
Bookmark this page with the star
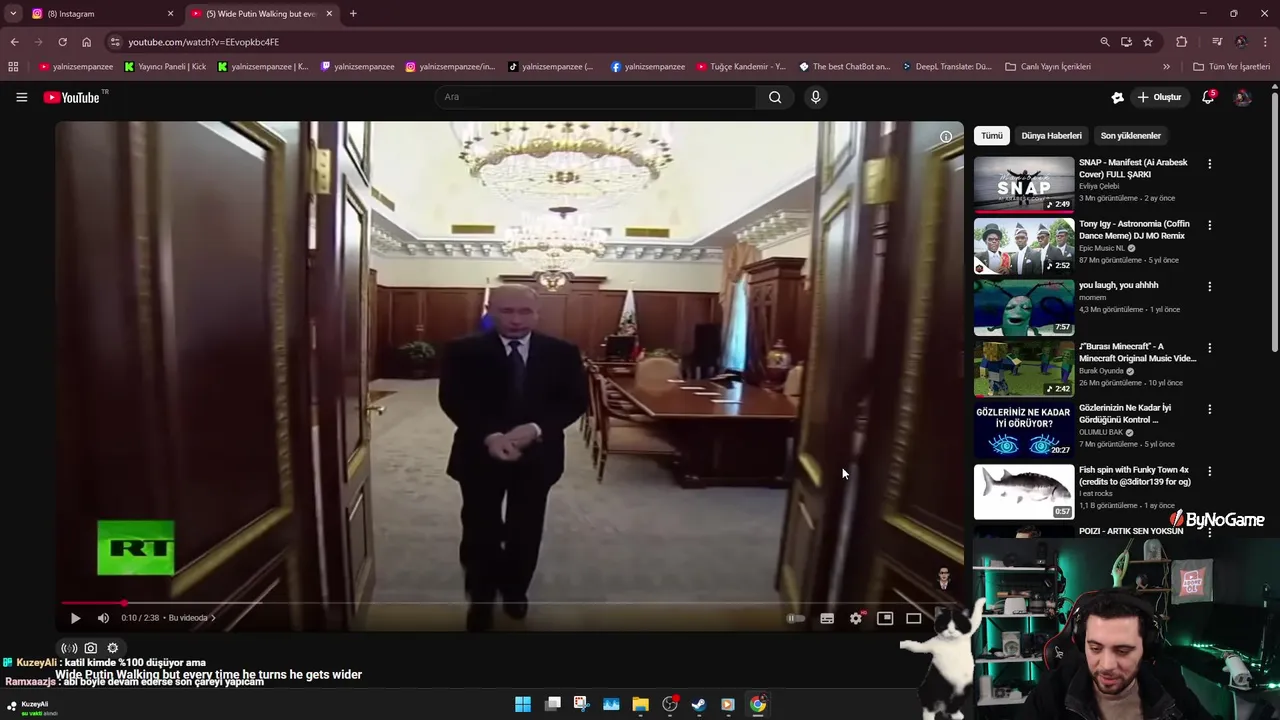(x=1148, y=42)
